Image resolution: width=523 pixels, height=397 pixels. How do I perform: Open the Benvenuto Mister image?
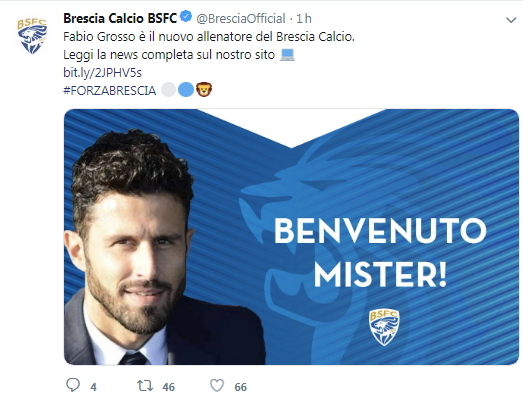(x=291, y=237)
